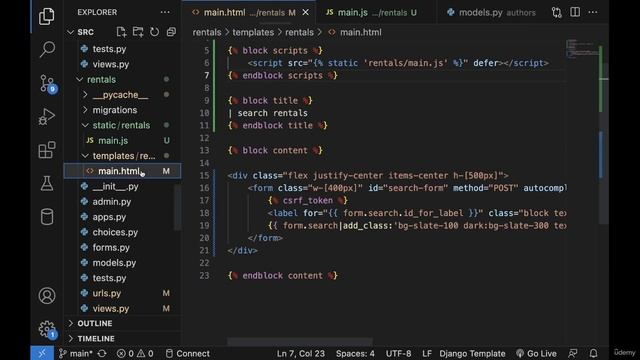Change LF end of line sequence

(427, 353)
